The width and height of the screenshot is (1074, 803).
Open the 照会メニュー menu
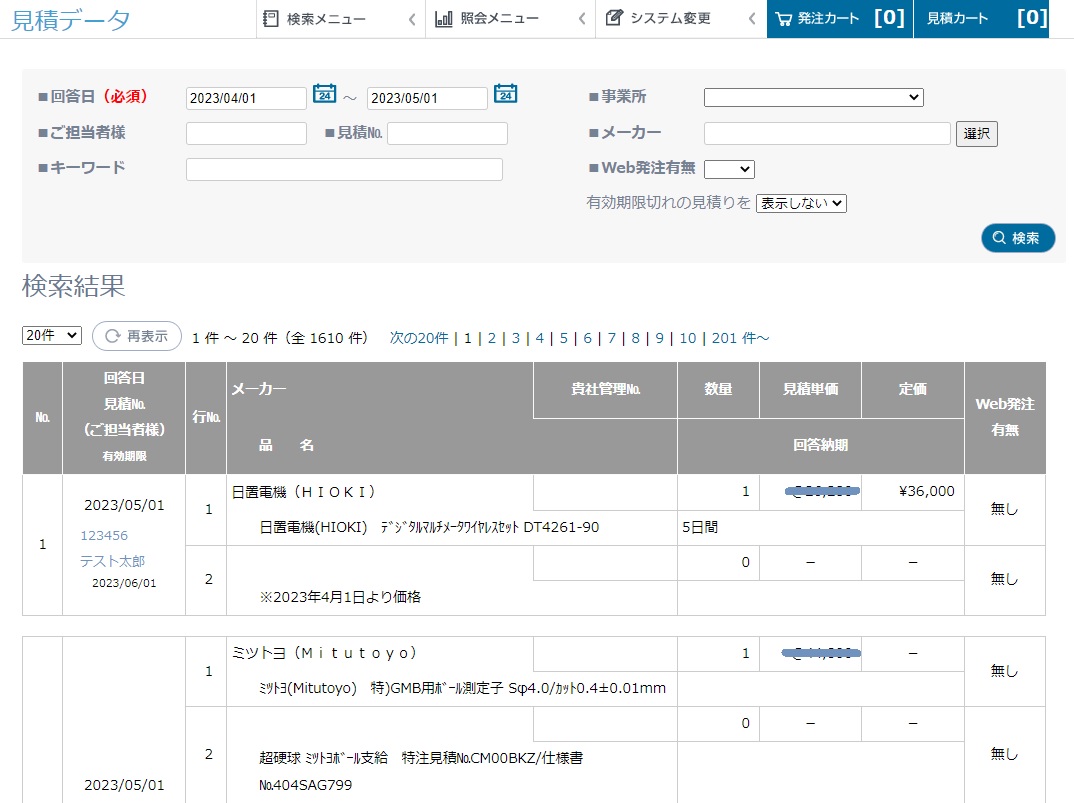[510, 19]
